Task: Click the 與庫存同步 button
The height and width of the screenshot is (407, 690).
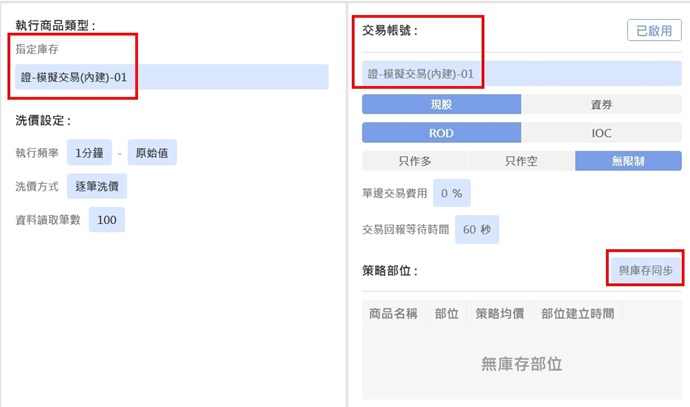Action: (x=645, y=270)
